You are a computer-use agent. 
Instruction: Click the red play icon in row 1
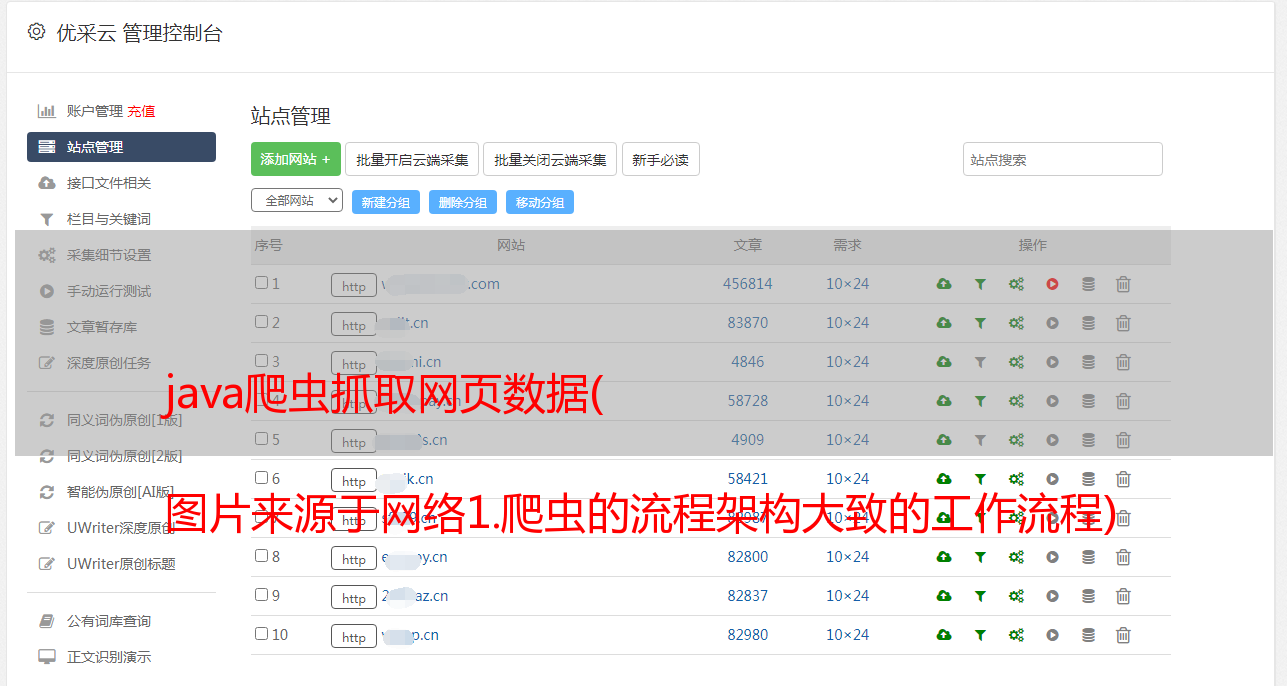1052,284
